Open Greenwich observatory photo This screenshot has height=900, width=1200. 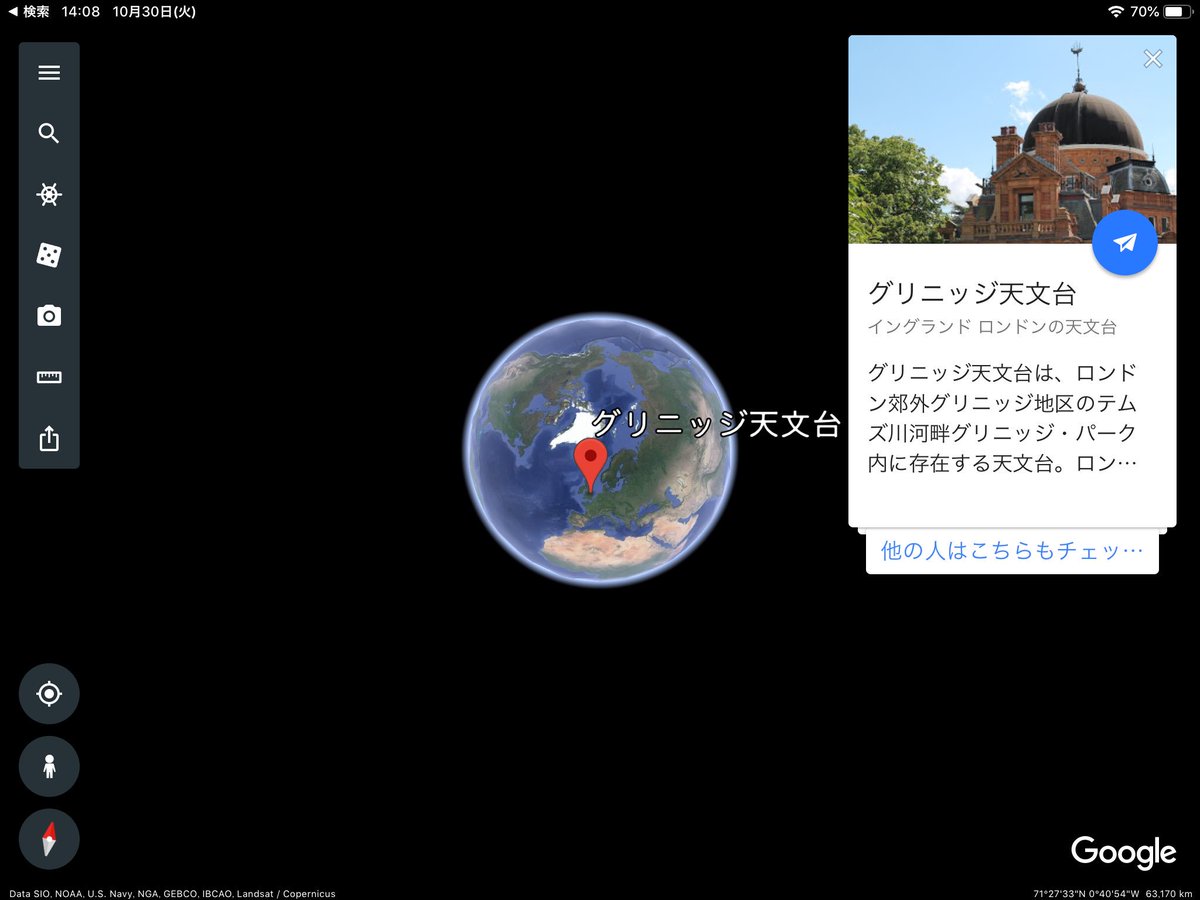tap(1012, 139)
